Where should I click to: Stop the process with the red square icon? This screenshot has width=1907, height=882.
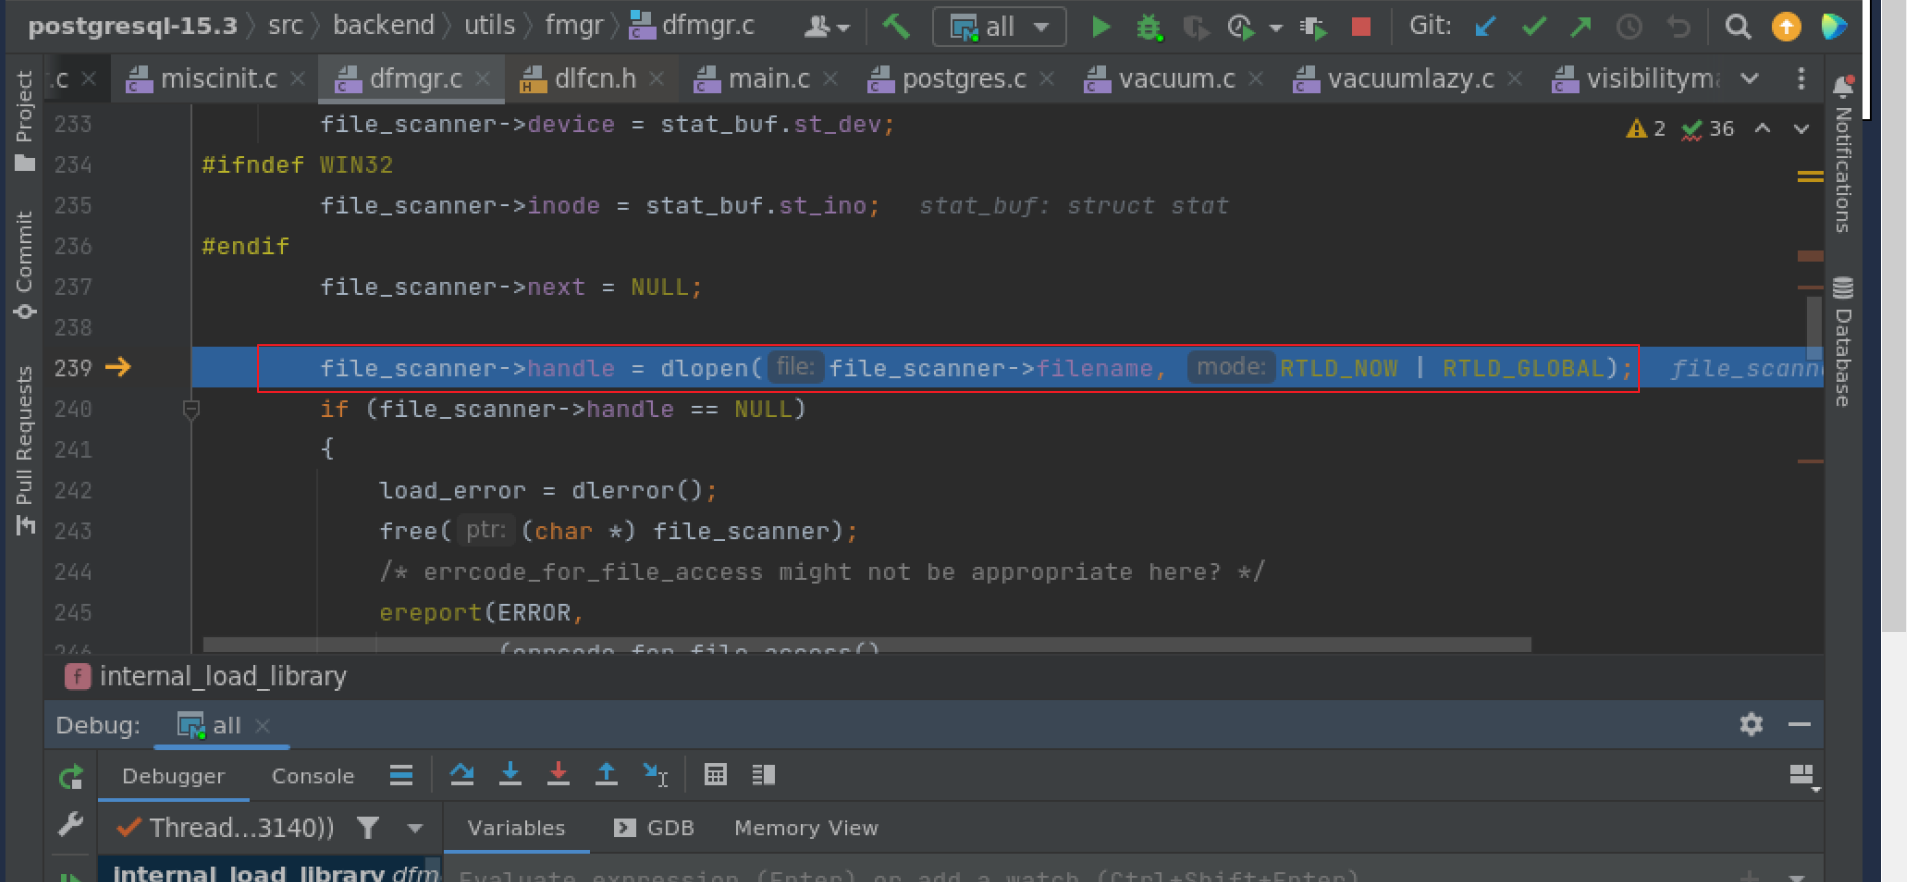pyautogui.click(x=1361, y=27)
